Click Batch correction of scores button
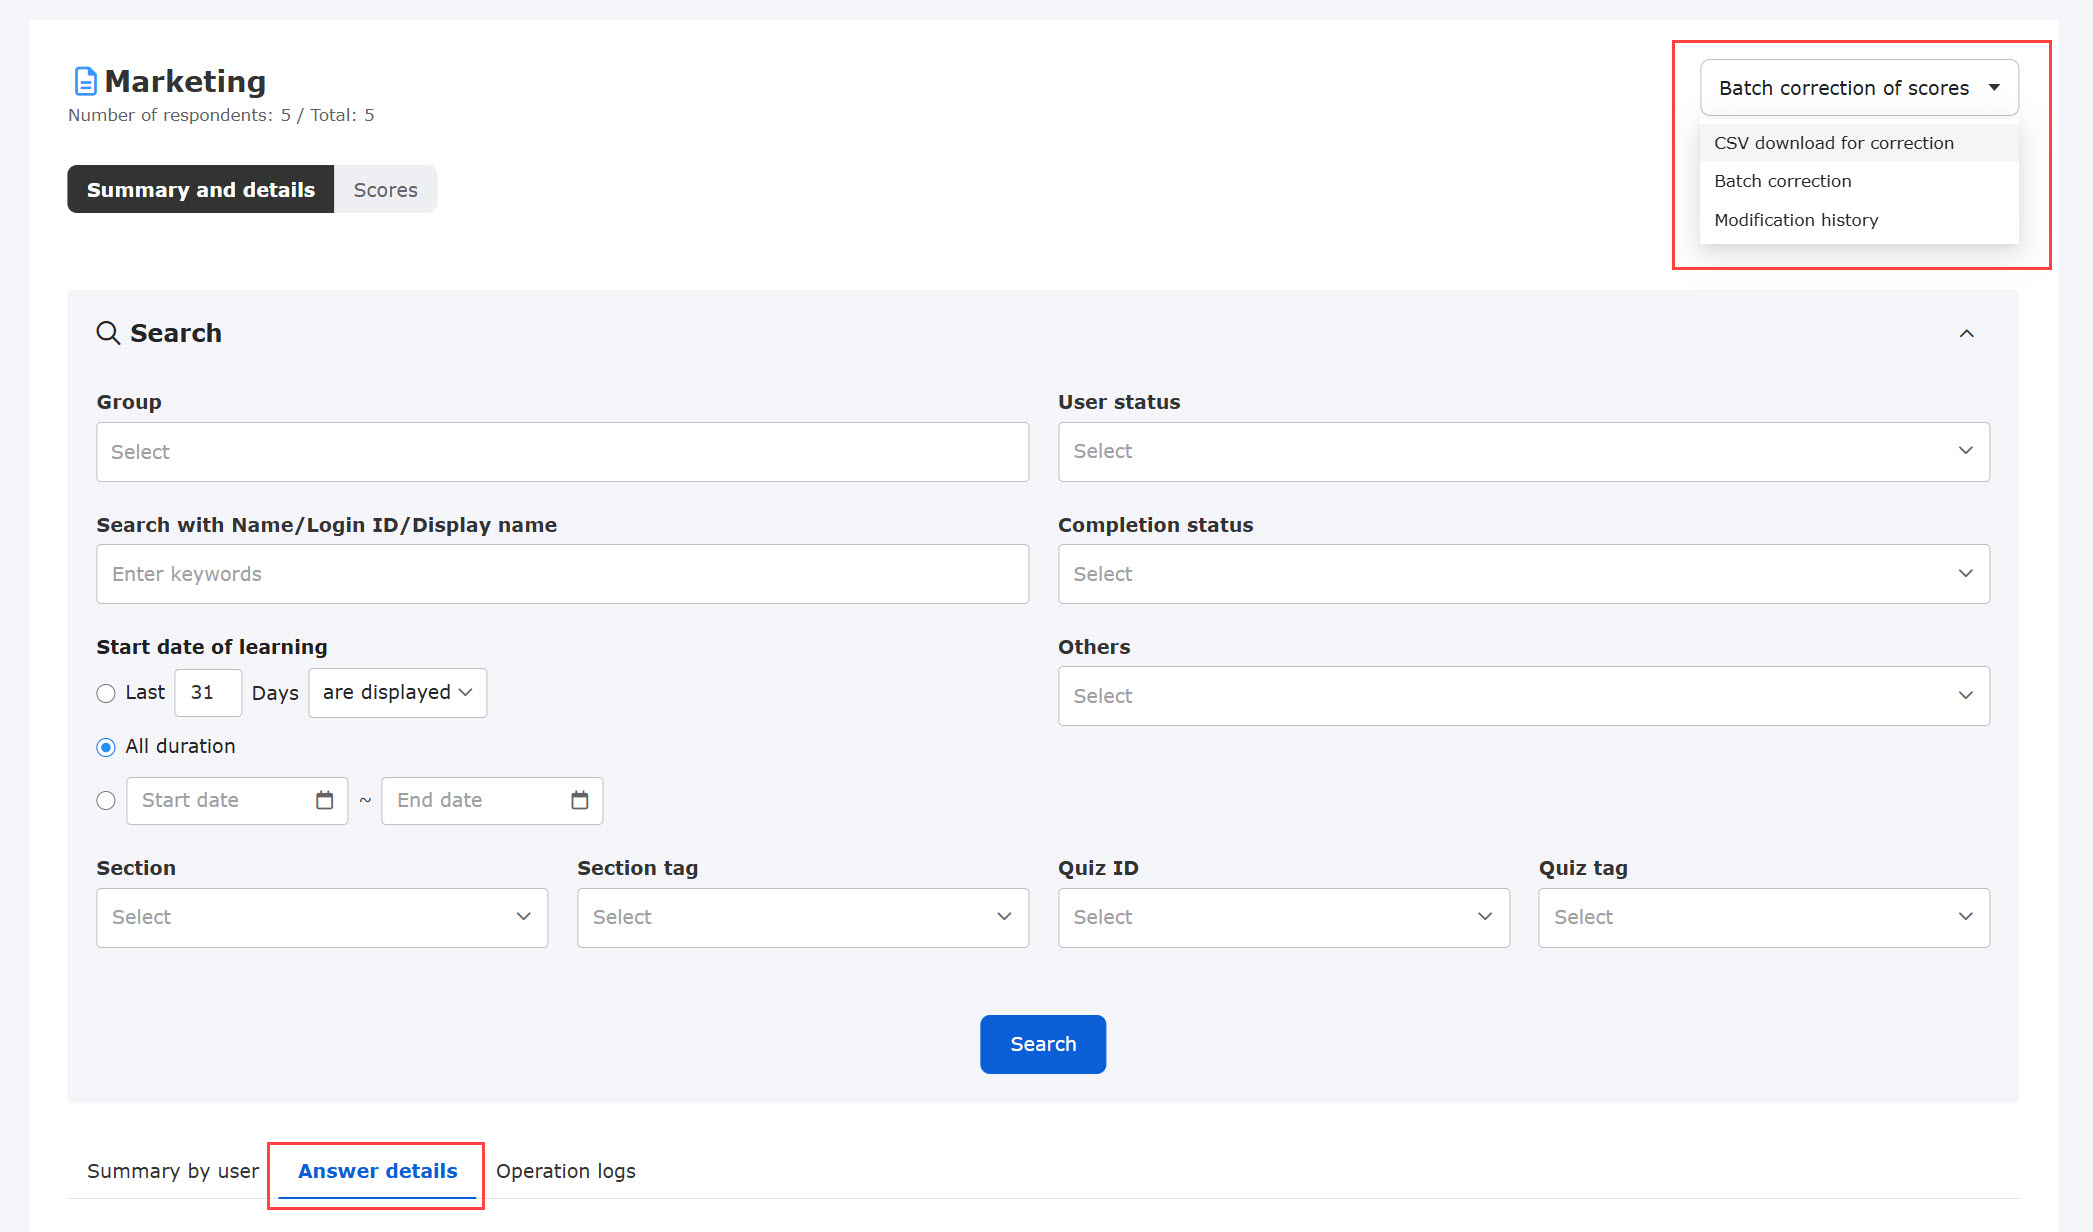2093x1232 pixels. click(x=1858, y=88)
